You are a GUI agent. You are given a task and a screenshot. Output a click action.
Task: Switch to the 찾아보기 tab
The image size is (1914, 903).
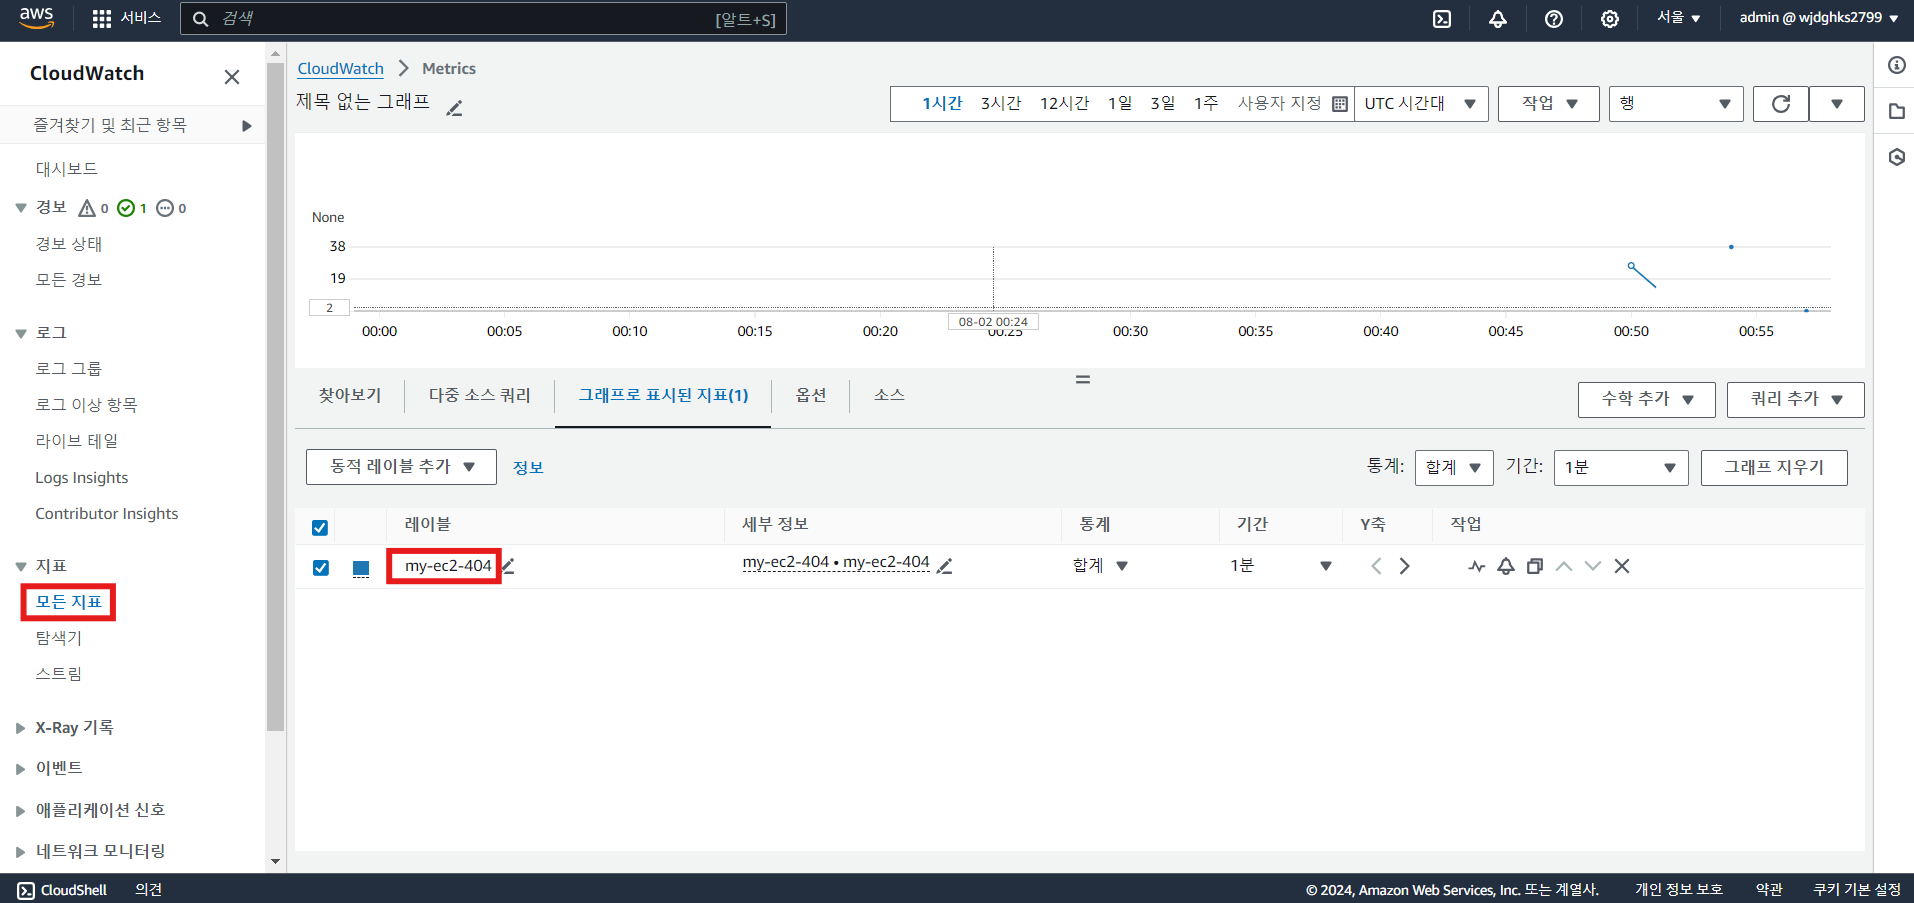pyautogui.click(x=350, y=396)
